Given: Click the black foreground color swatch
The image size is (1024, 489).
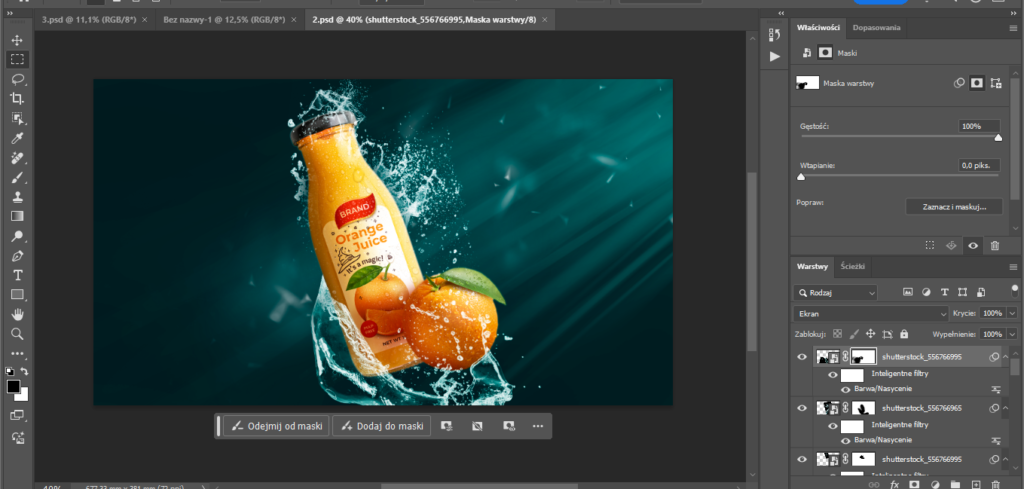Looking at the screenshot, I should coord(13,386).
